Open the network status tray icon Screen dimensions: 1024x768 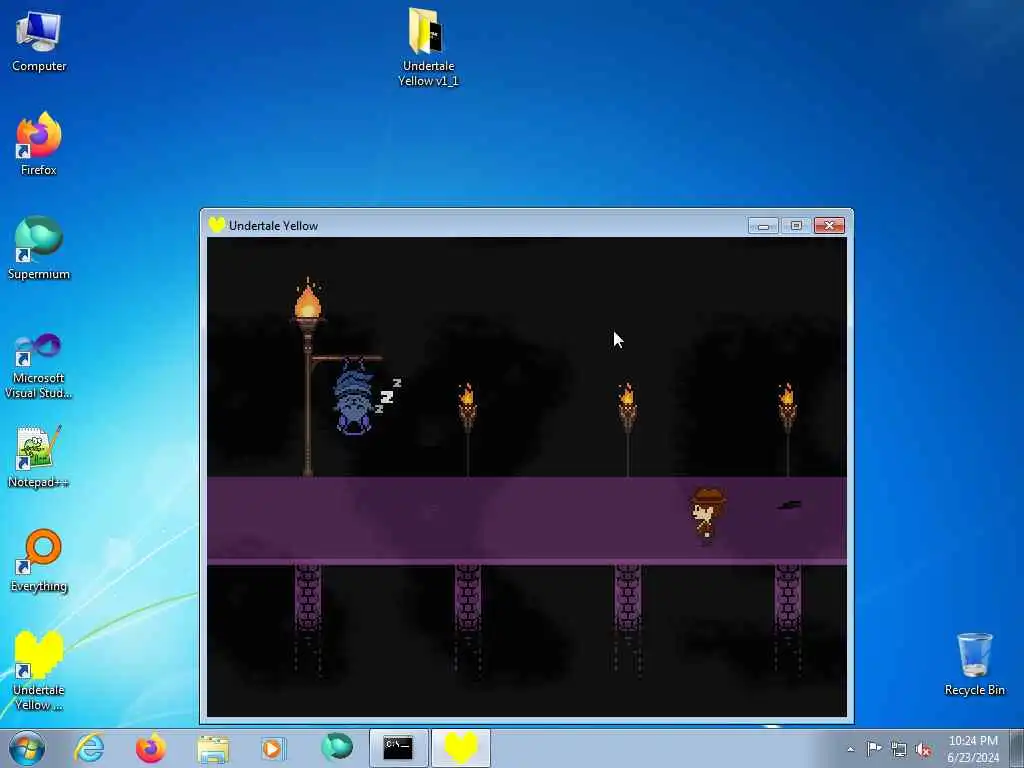point(899,750)
